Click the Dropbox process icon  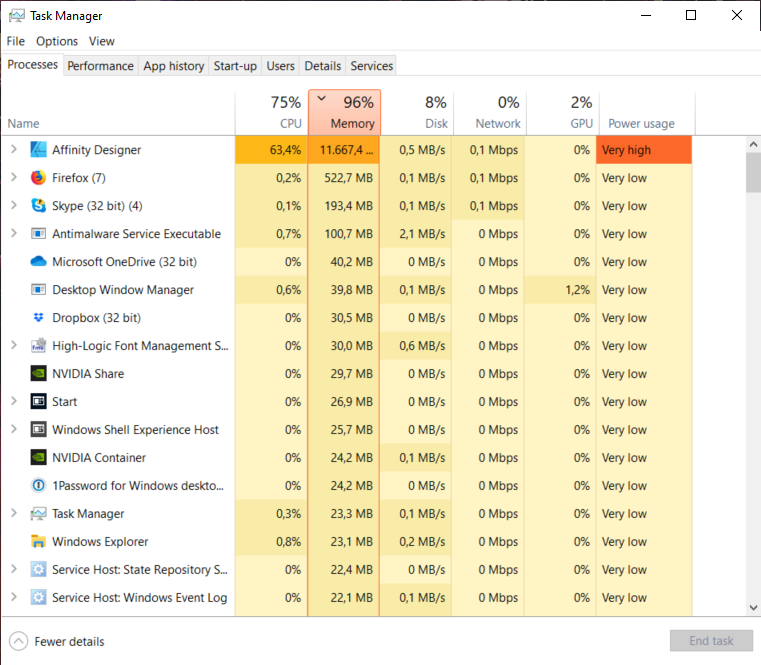(38, 317)
